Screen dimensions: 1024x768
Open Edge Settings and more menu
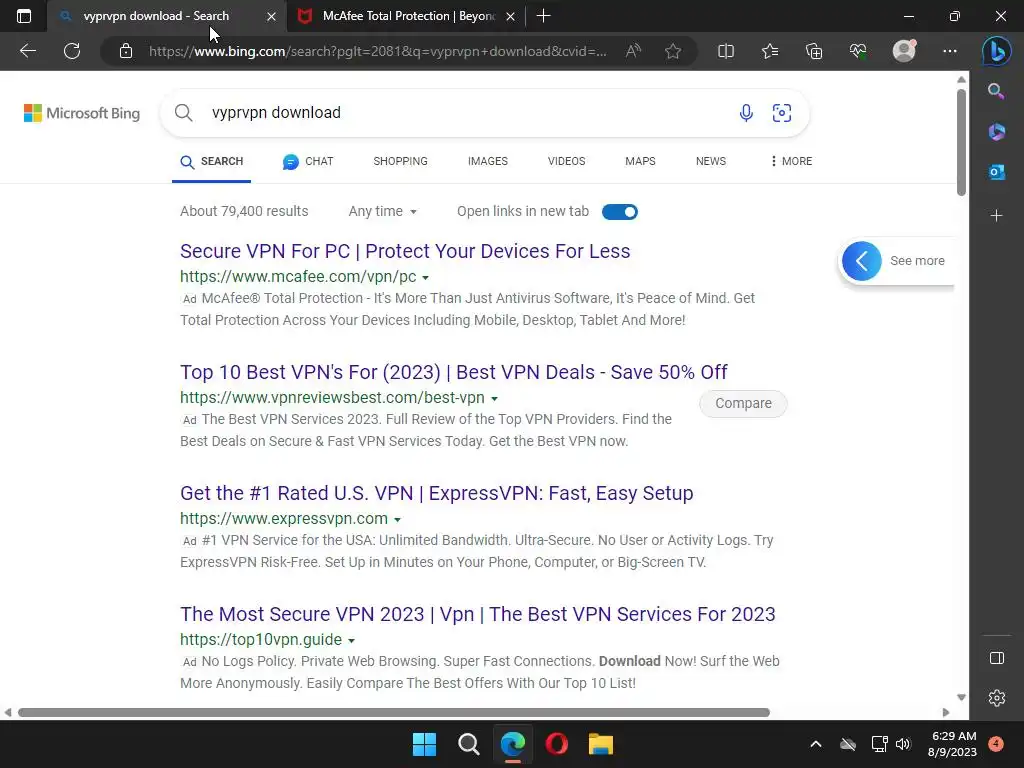point(950,51)
